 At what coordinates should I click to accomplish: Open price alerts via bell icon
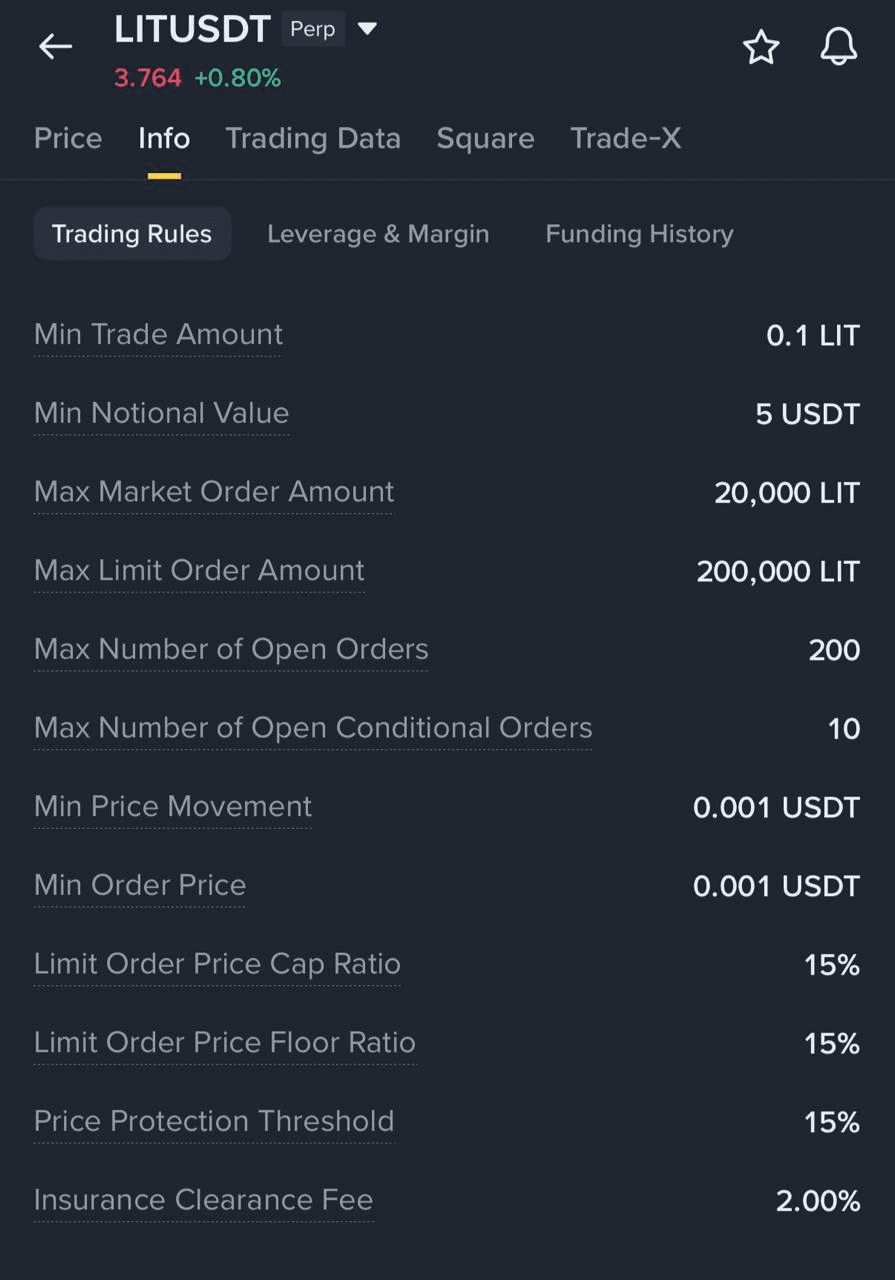(838, 47)
